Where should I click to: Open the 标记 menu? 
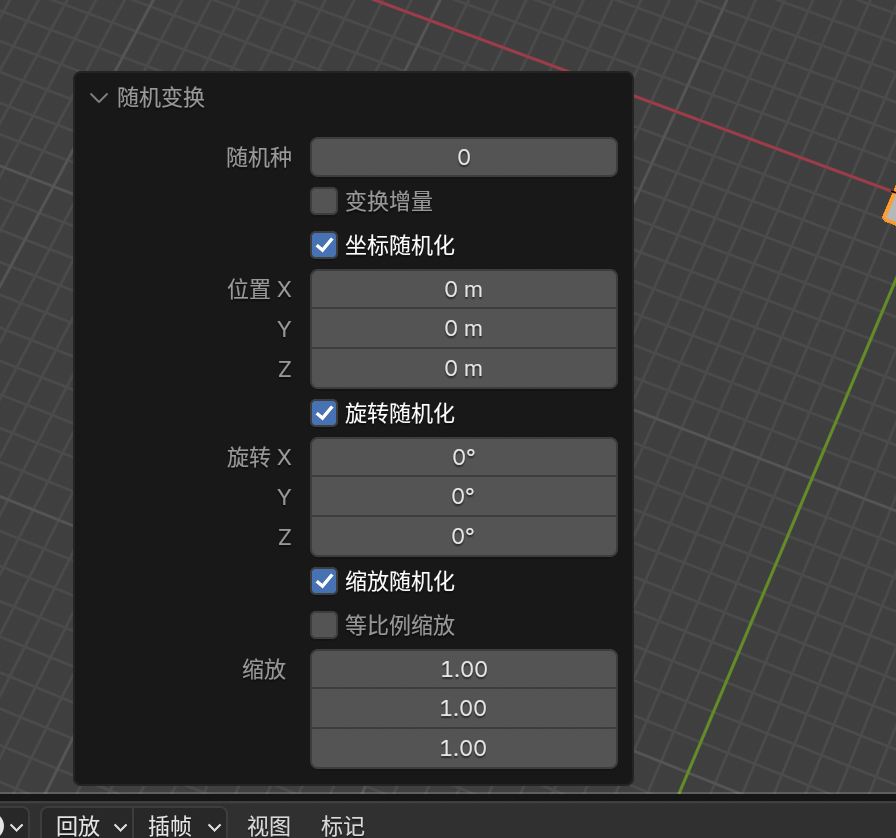[x=342, y=825]
